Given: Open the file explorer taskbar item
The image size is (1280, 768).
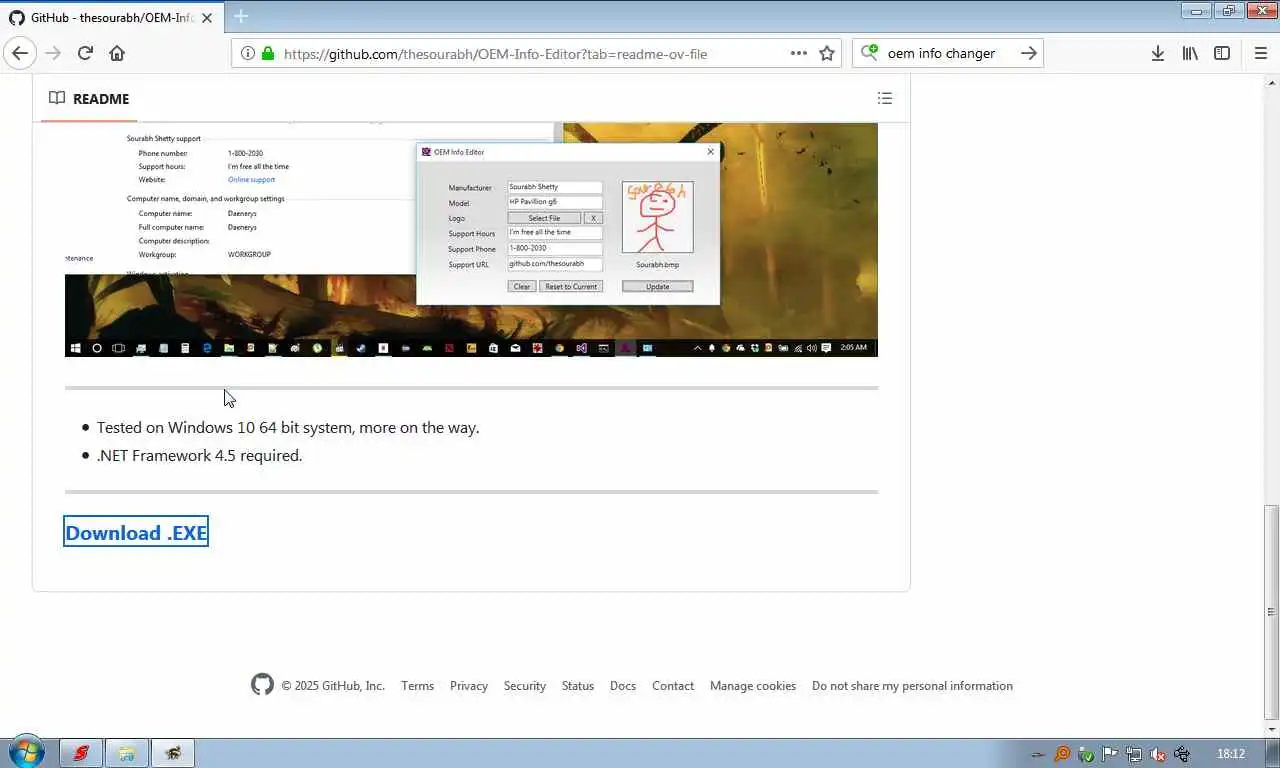Looking at the screenshot, I should point(127,753).
